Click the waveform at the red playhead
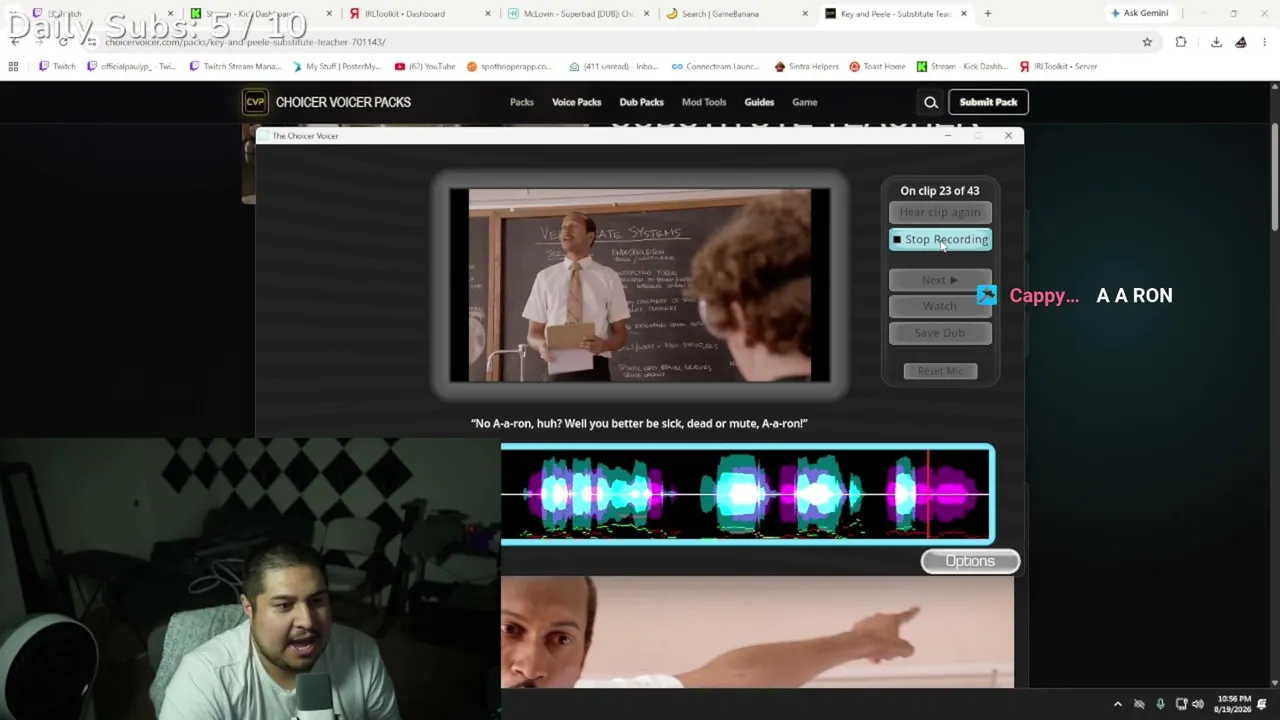This screenshot has width=1280, height=720. (x=928, y=495)
